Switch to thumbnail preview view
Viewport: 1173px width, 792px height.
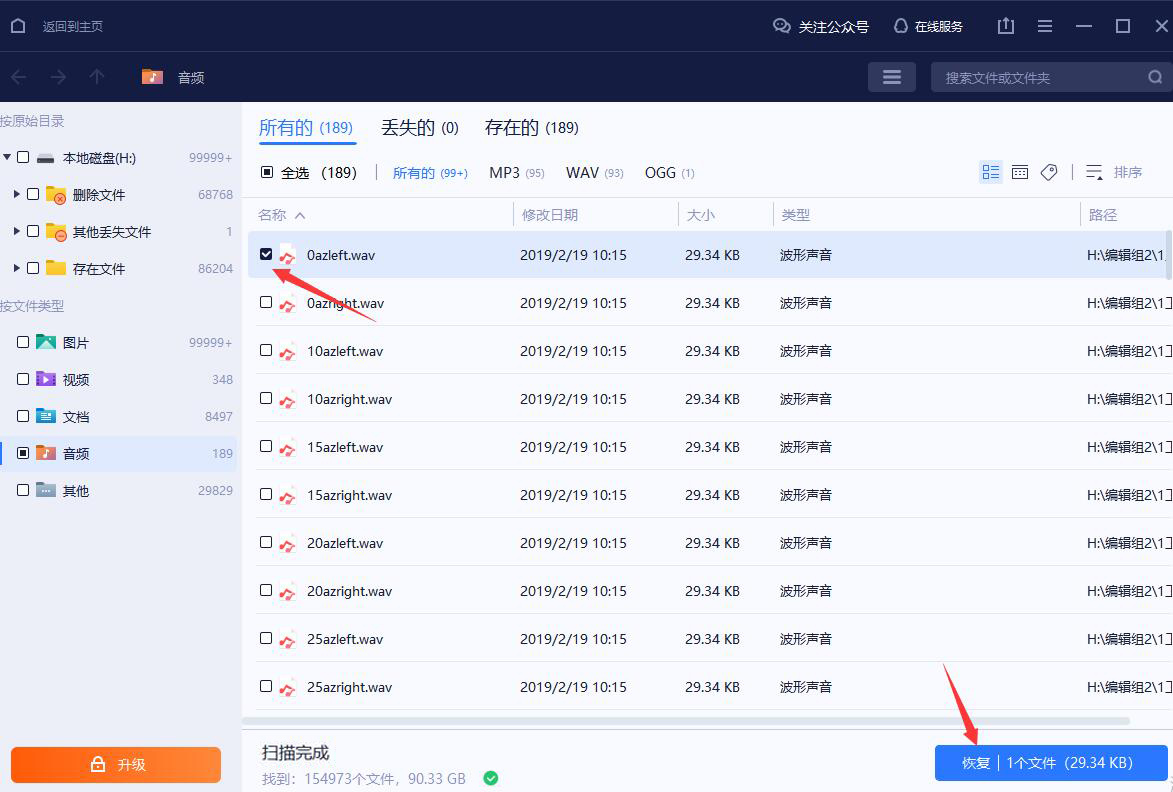coord(1019,172)
